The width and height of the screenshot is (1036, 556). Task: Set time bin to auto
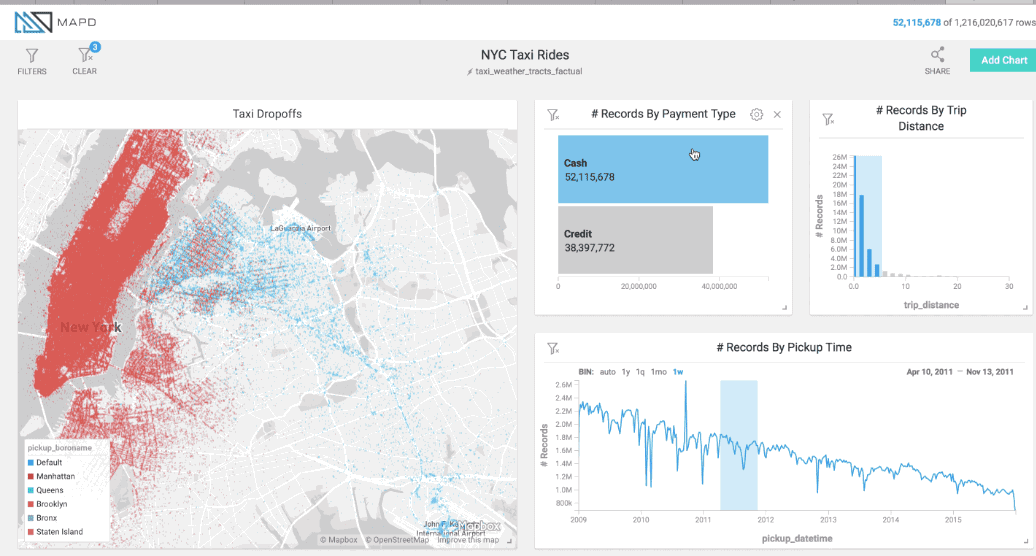tap(607, 372)
